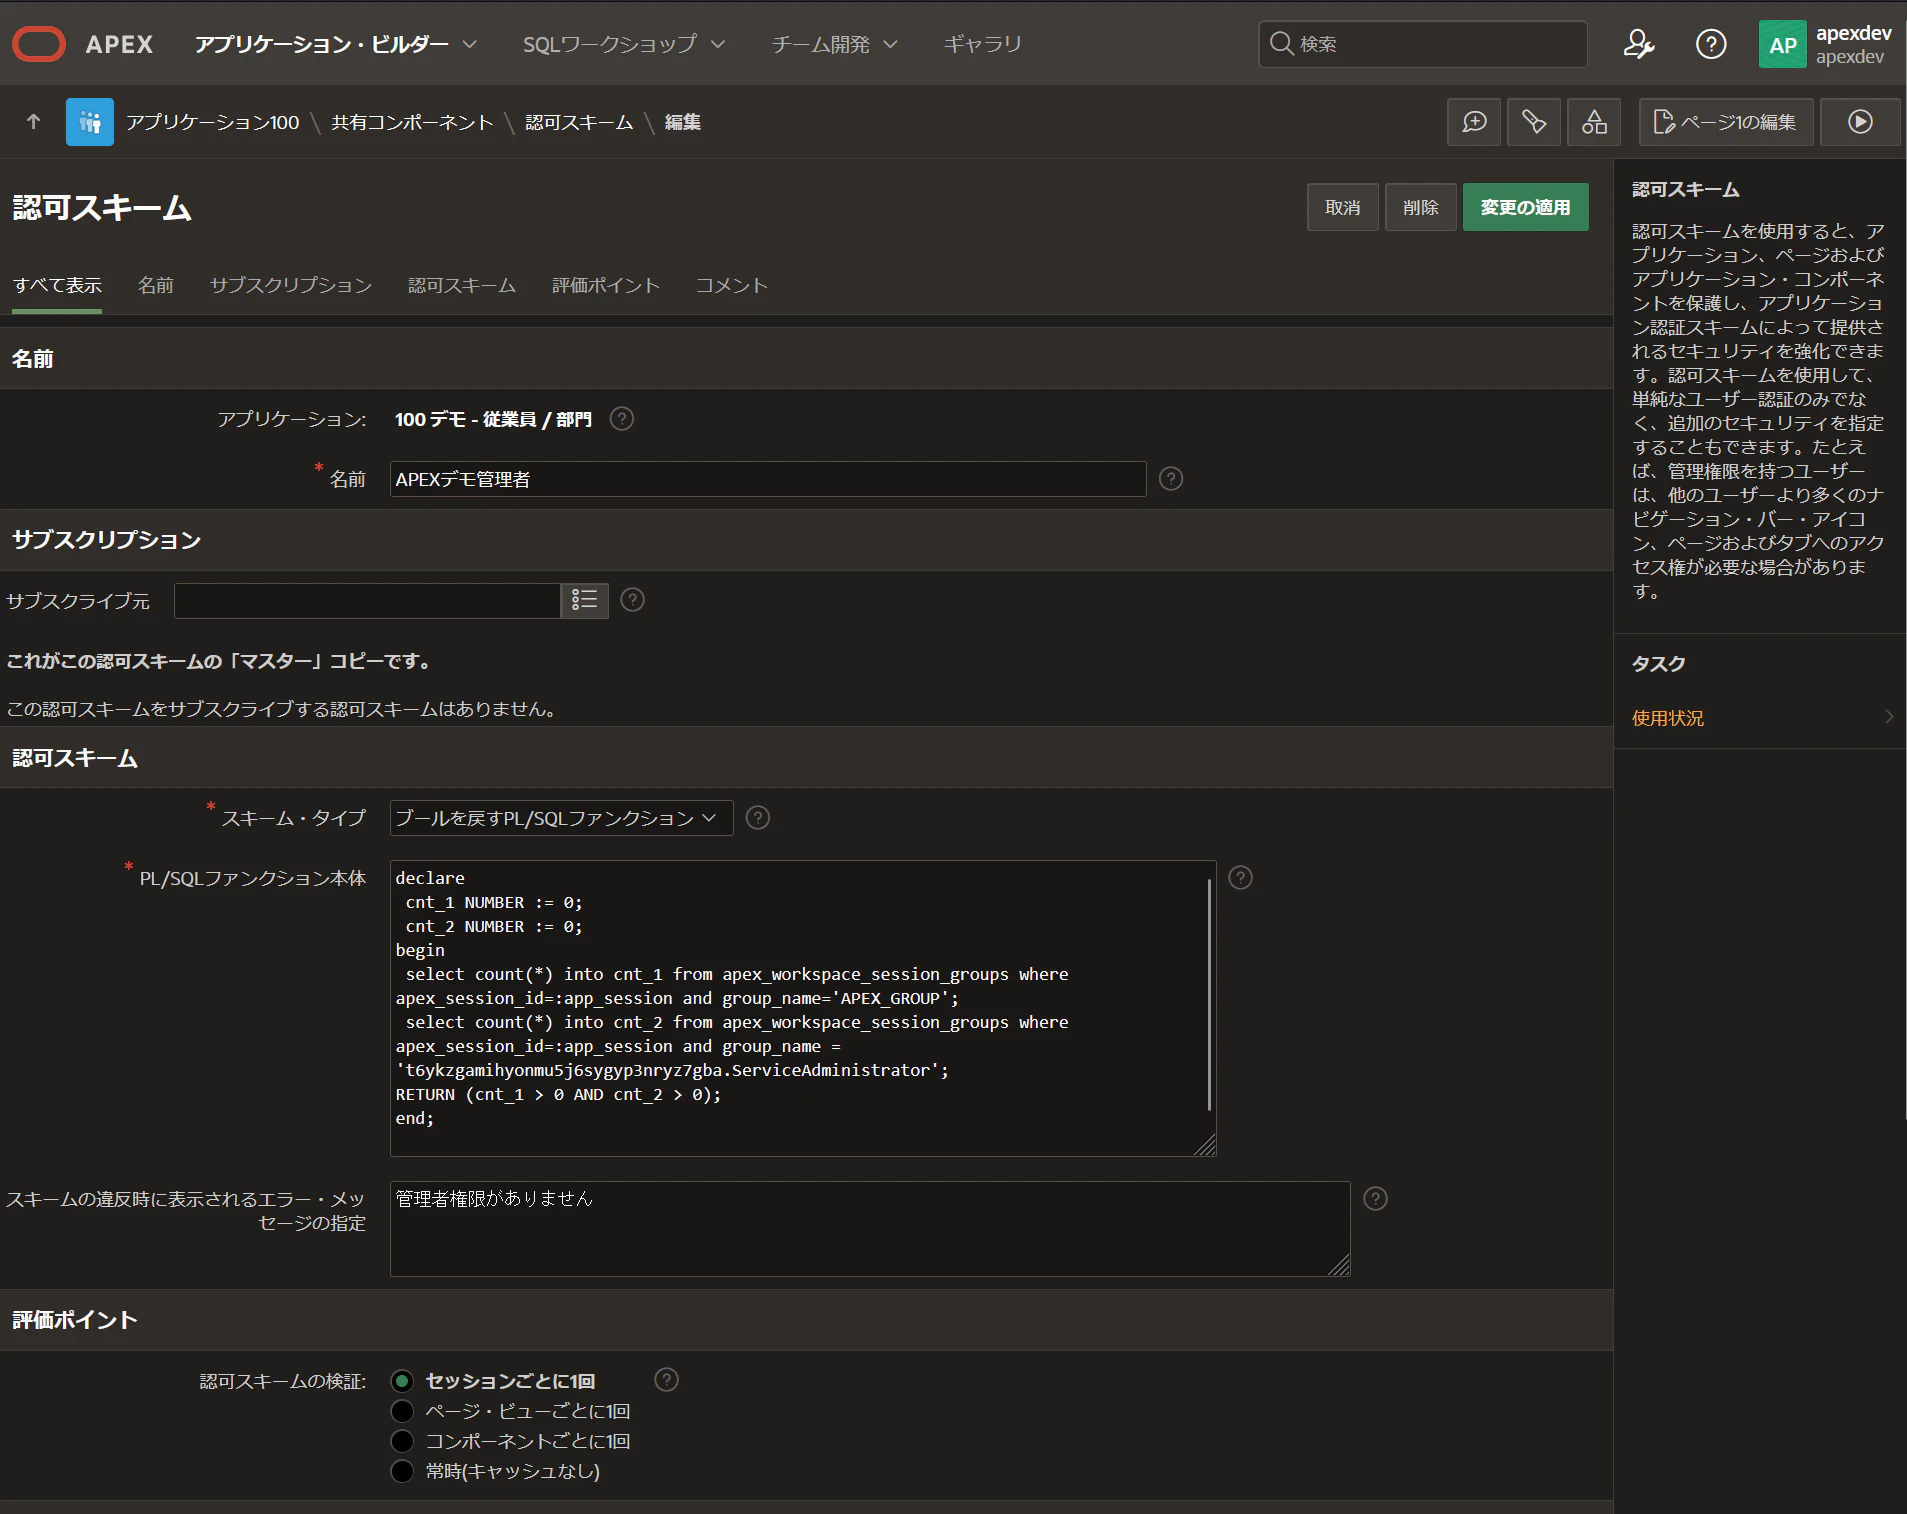1907x1514 pixels.
Task: Click the apexdev username label
Action: click(1854, 33)
